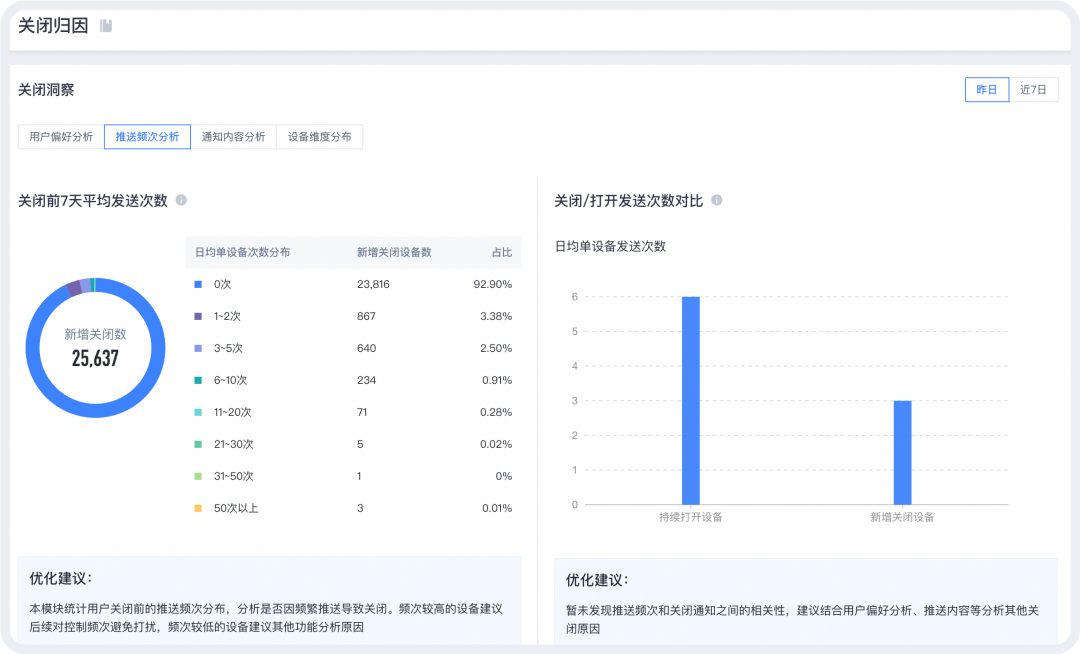
Task: Select 昨日 time range
Action: click(x=987, y=89)
